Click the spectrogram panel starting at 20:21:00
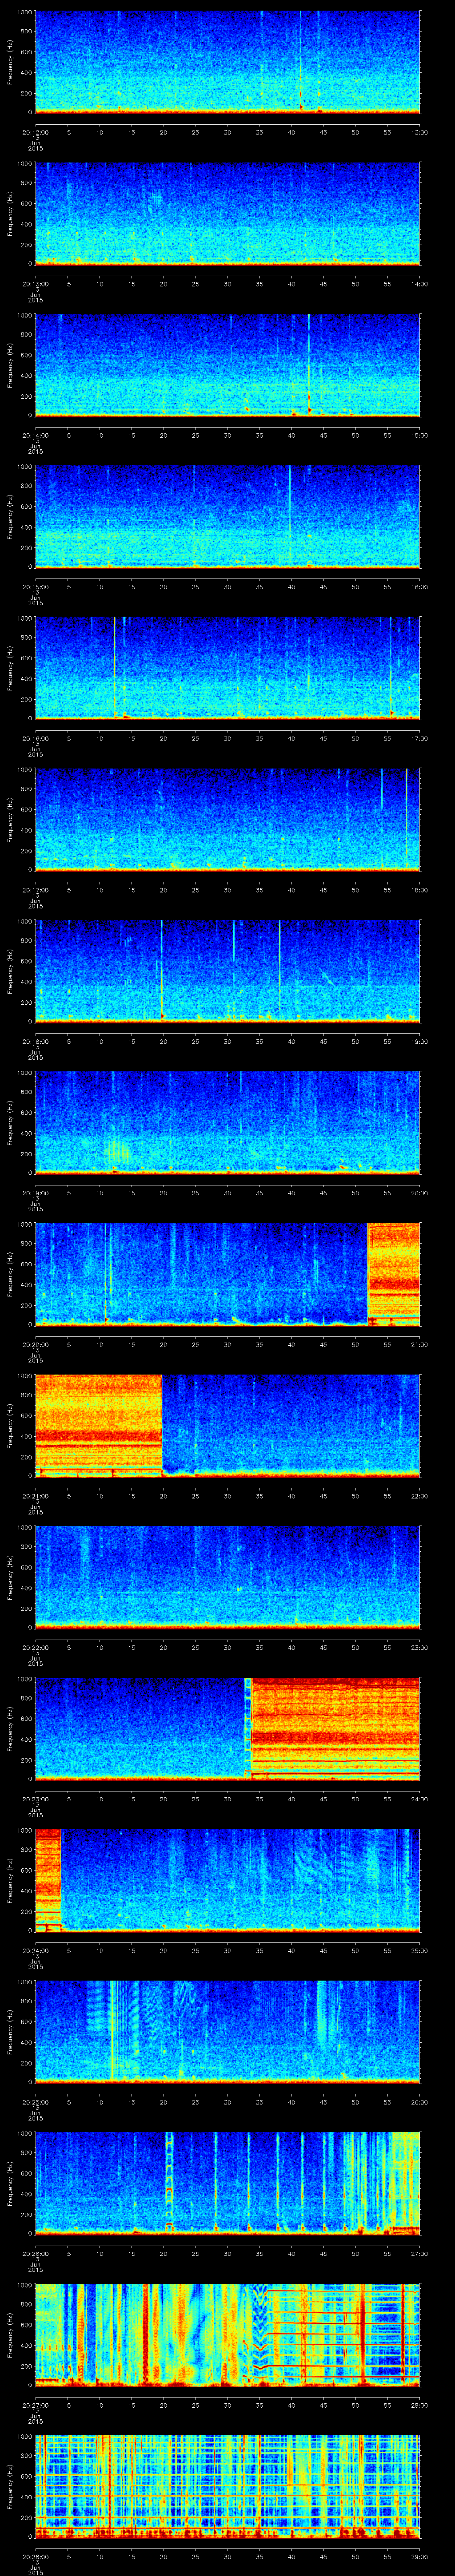 [228, 1426]
